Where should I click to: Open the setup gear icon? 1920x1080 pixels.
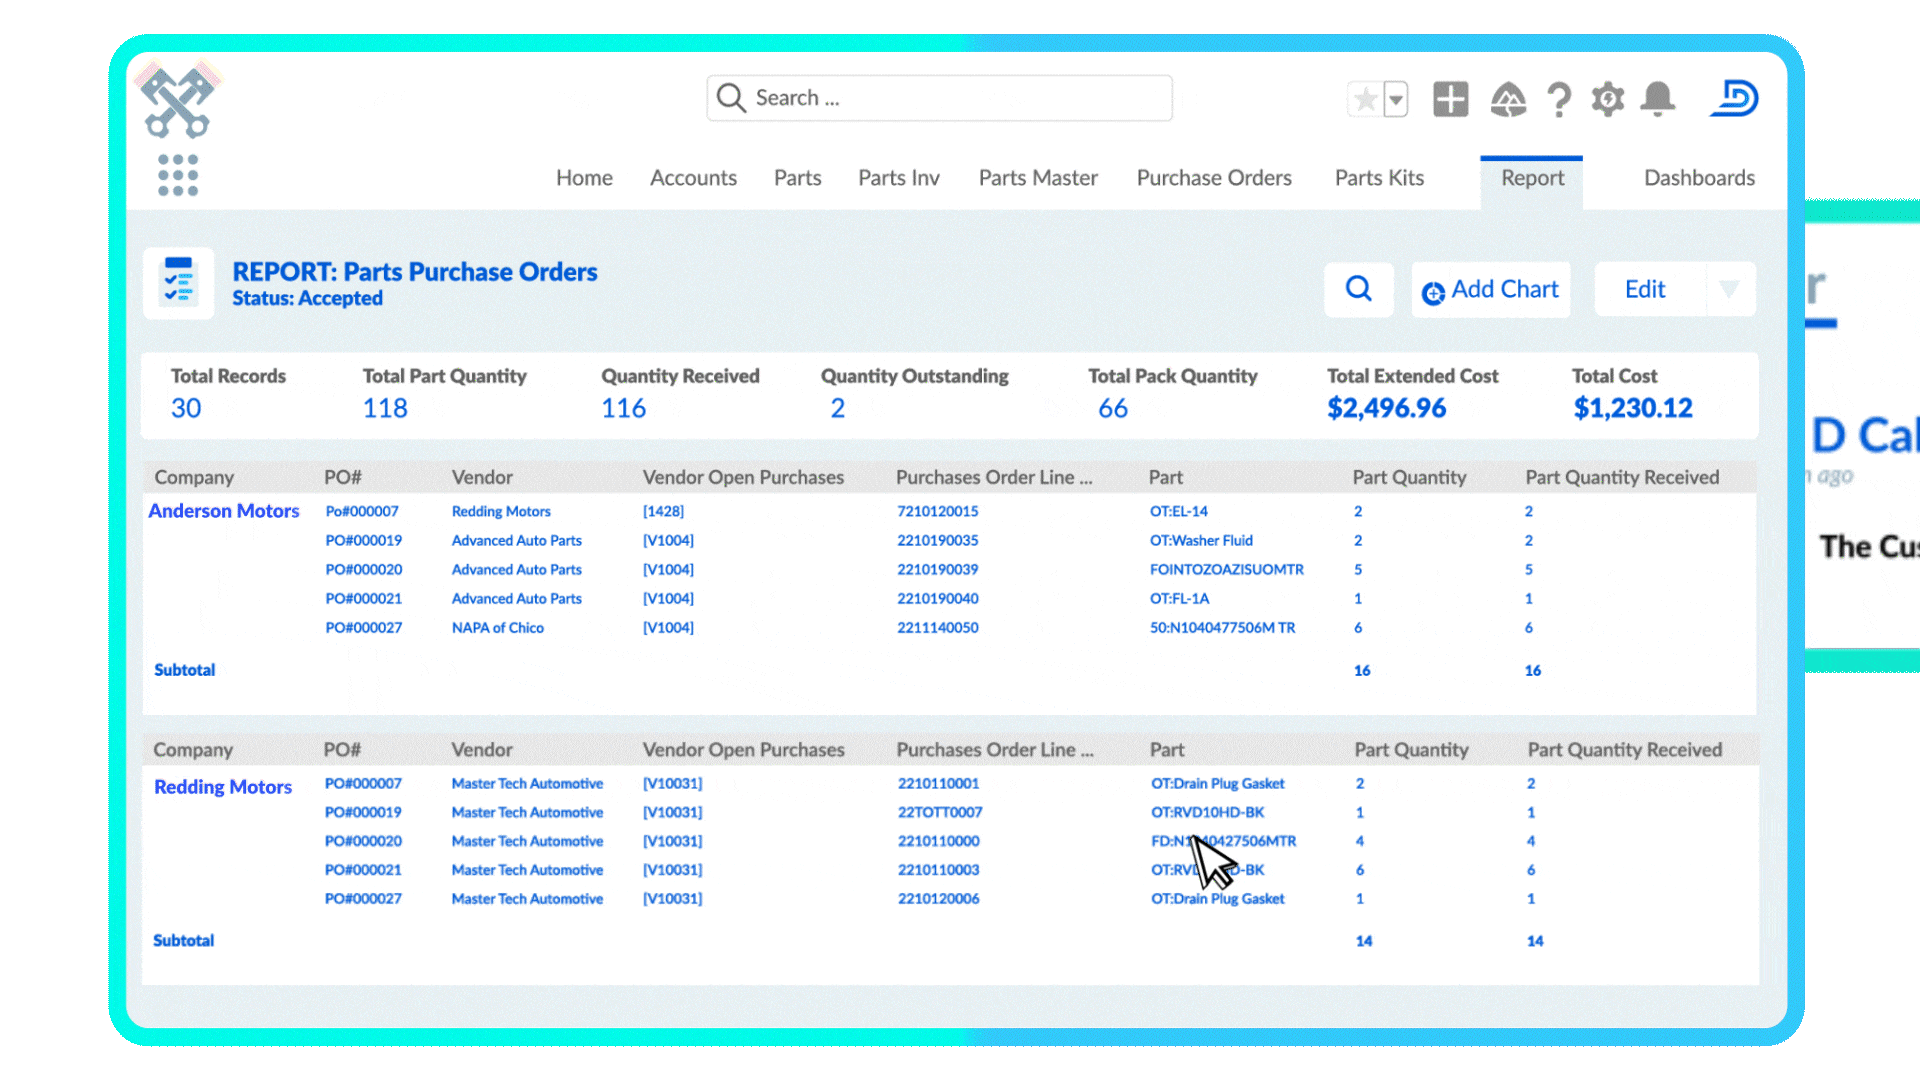click(x=1608, y=99)
